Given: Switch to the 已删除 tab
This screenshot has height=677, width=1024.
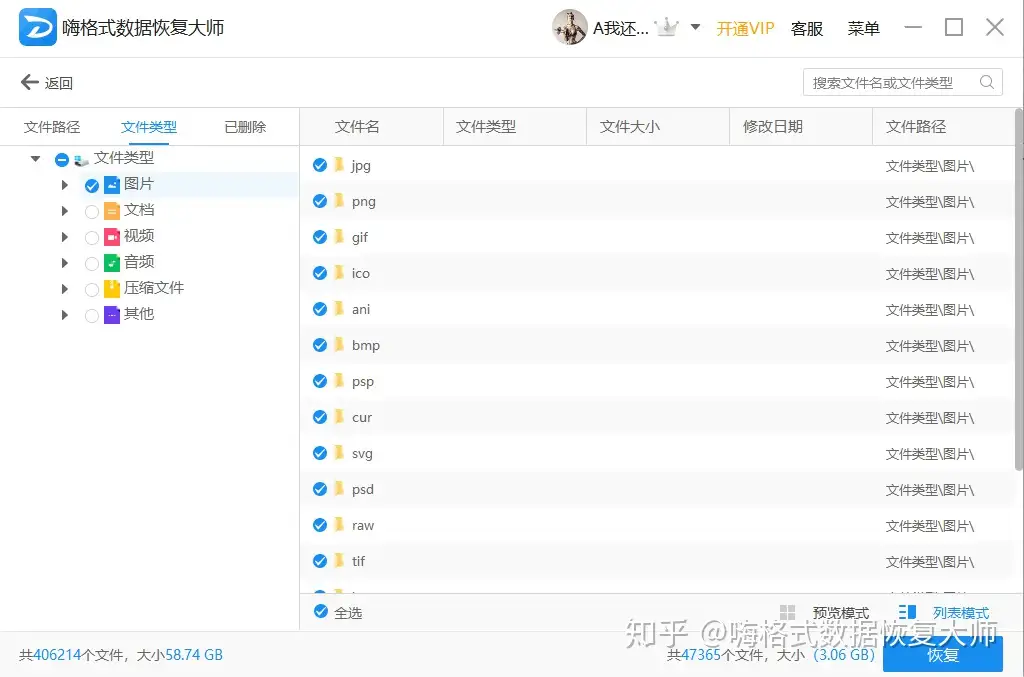Looking at the screenshot, I should coord(245,127).
